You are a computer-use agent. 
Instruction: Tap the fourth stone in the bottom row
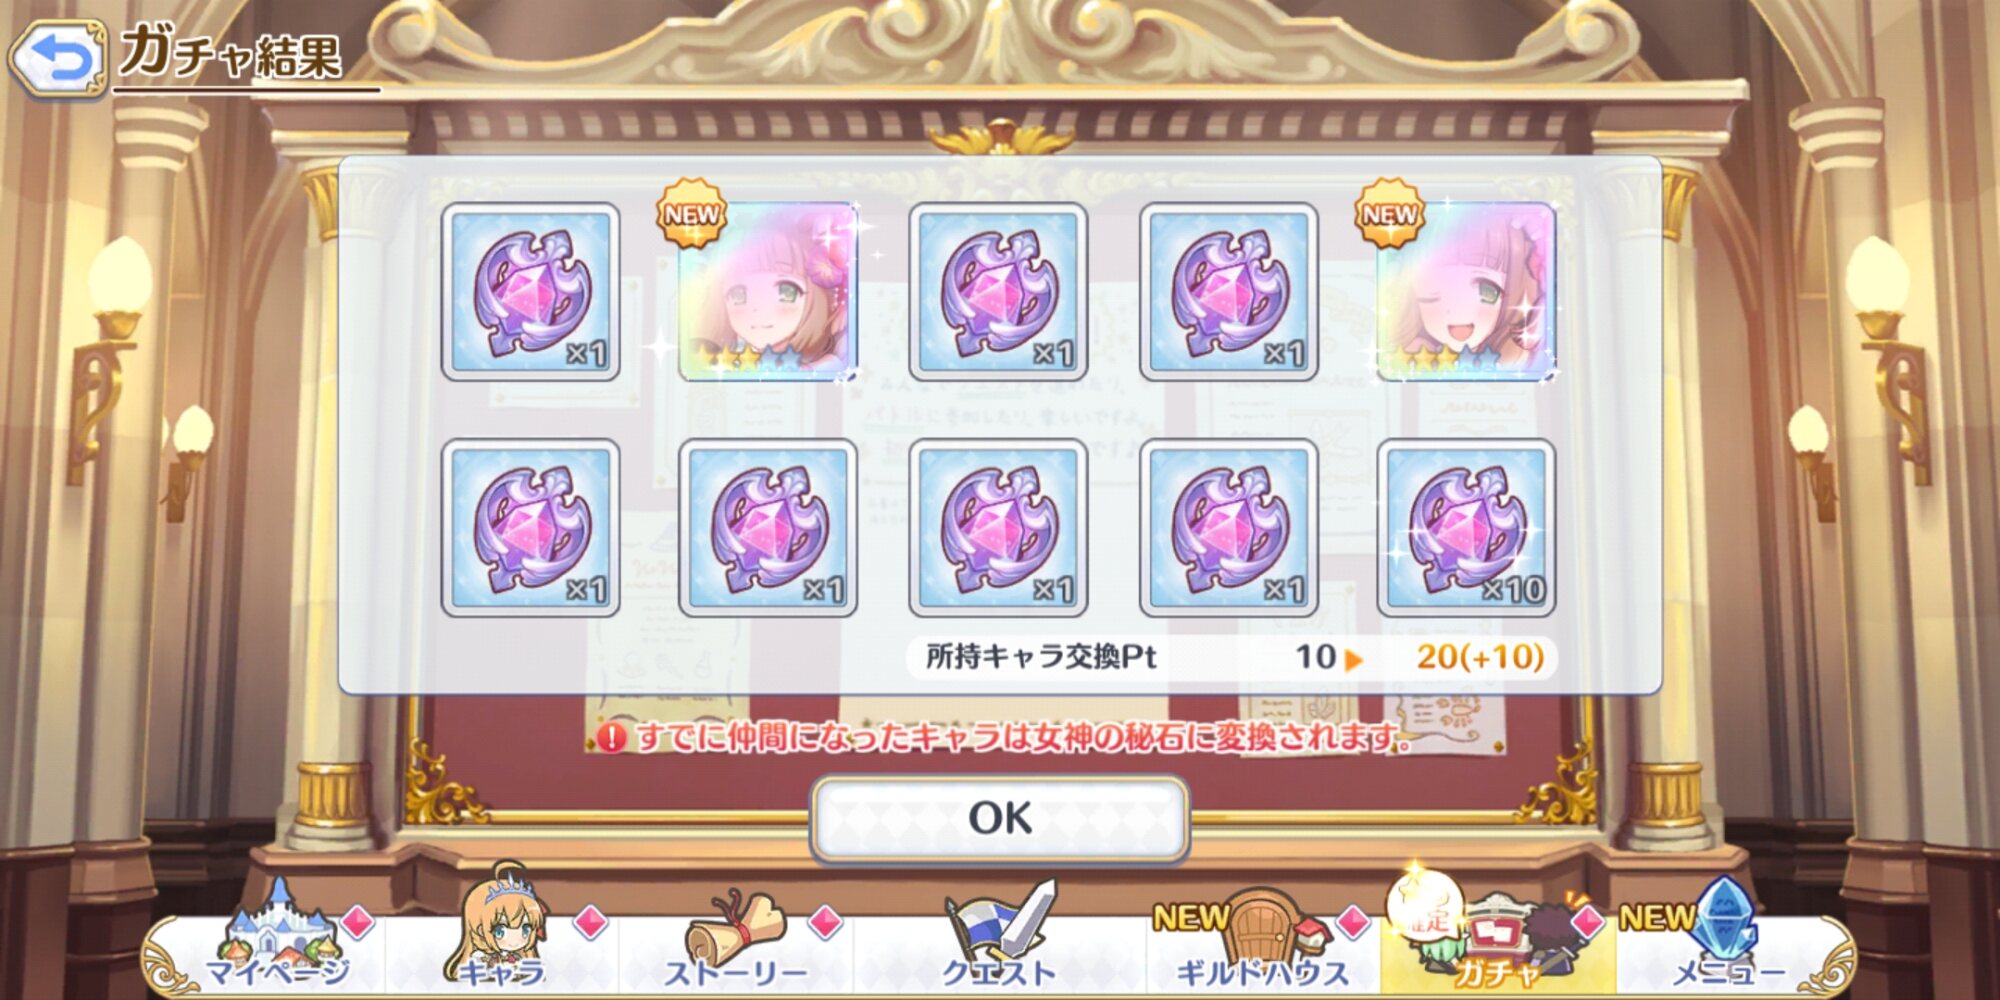click(x=1228, y=527)
